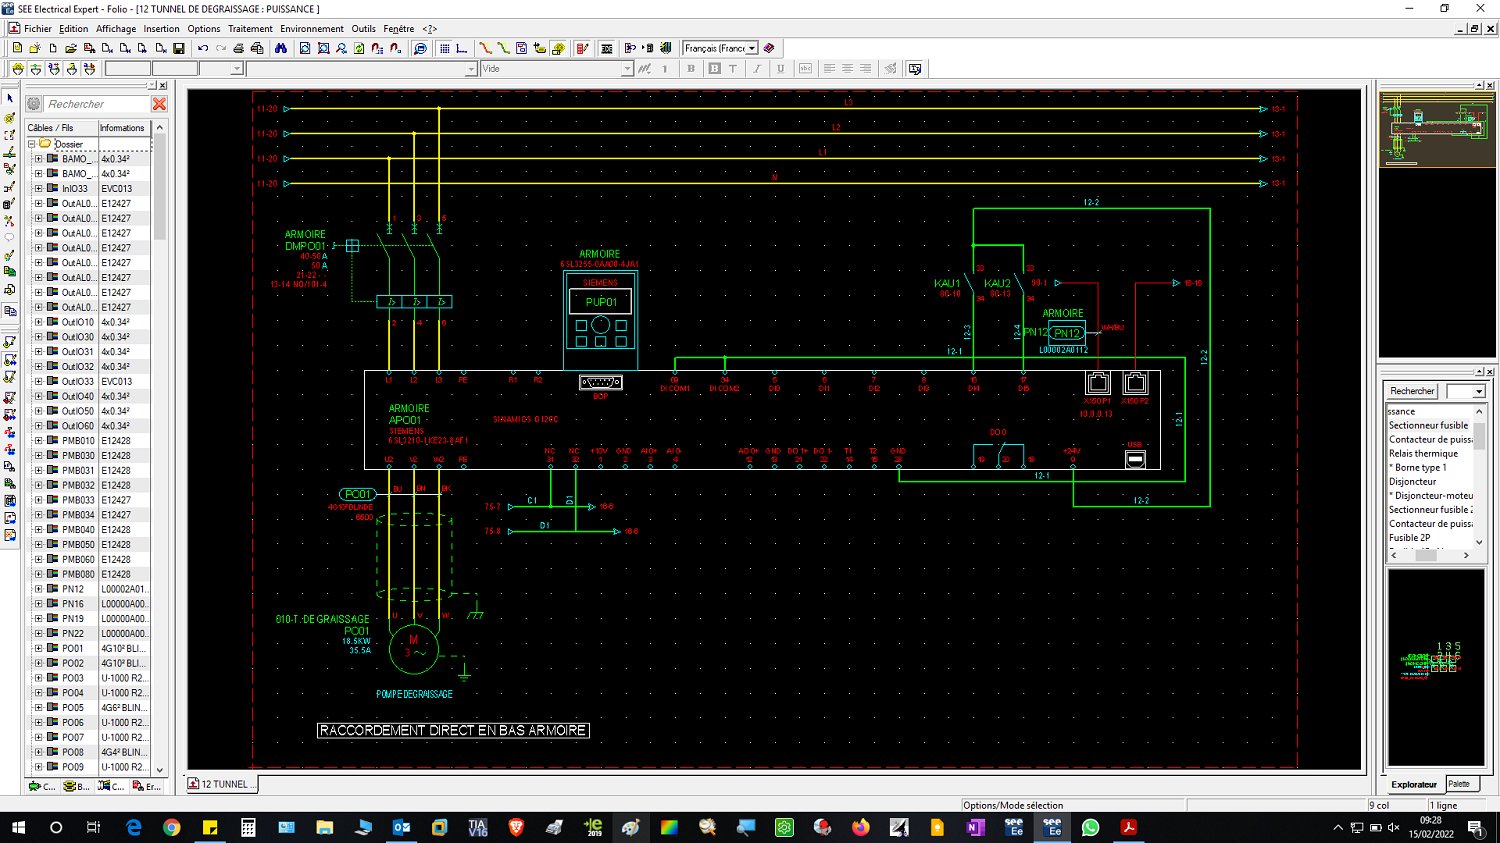Select Fusible 2P in symbol list
1500x843 pixels.
[x=1409, y=537]
